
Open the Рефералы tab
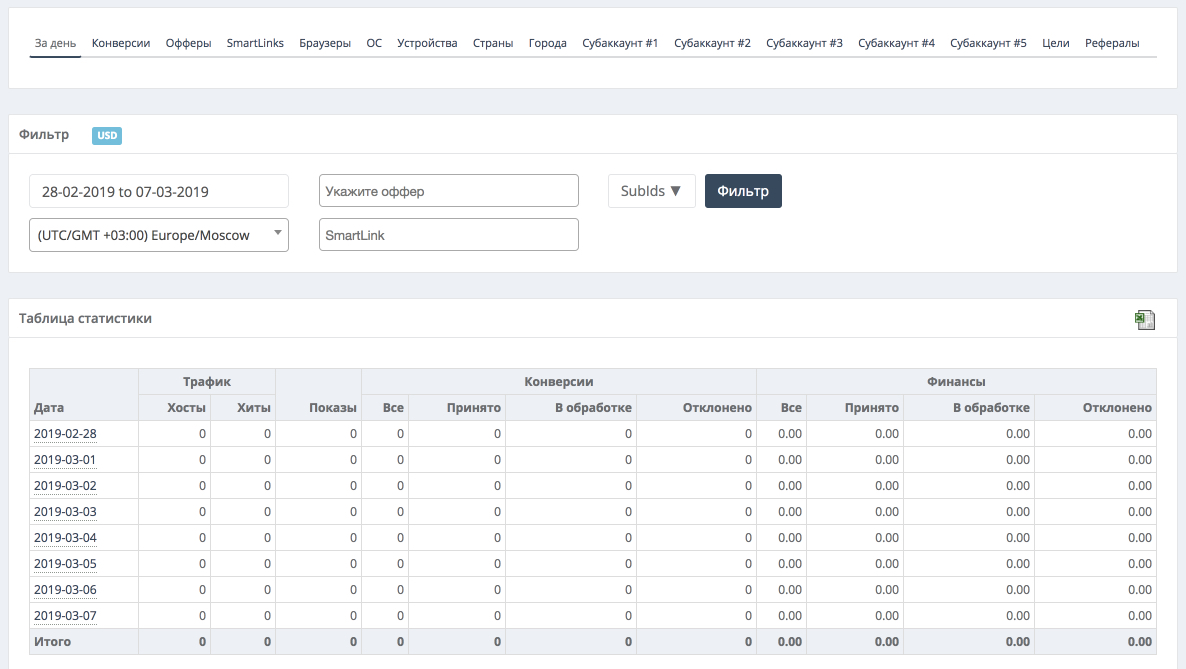pyautogui.click(x=1112, y=43)
